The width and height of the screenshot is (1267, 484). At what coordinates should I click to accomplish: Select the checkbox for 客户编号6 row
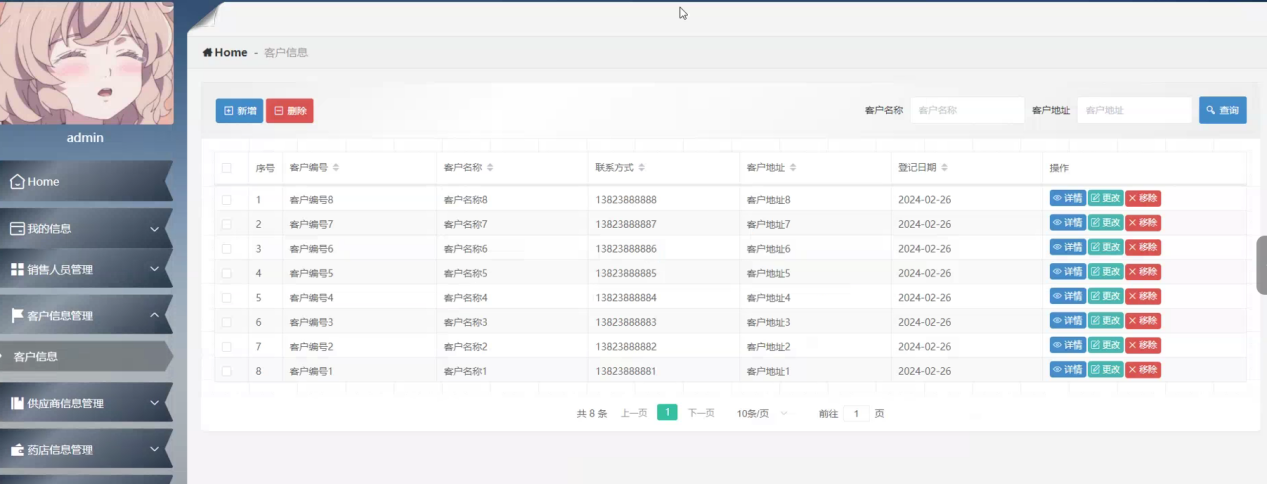(x=227, y=249)
